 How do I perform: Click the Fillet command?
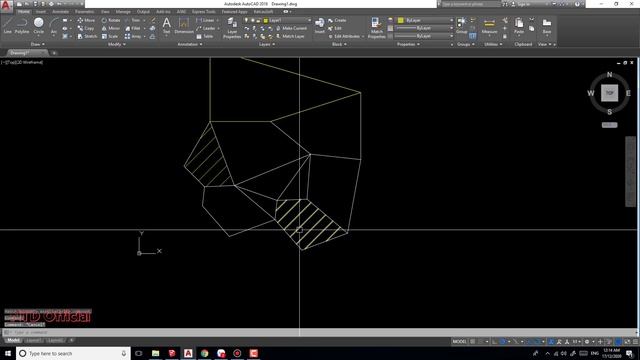[133, 28]
